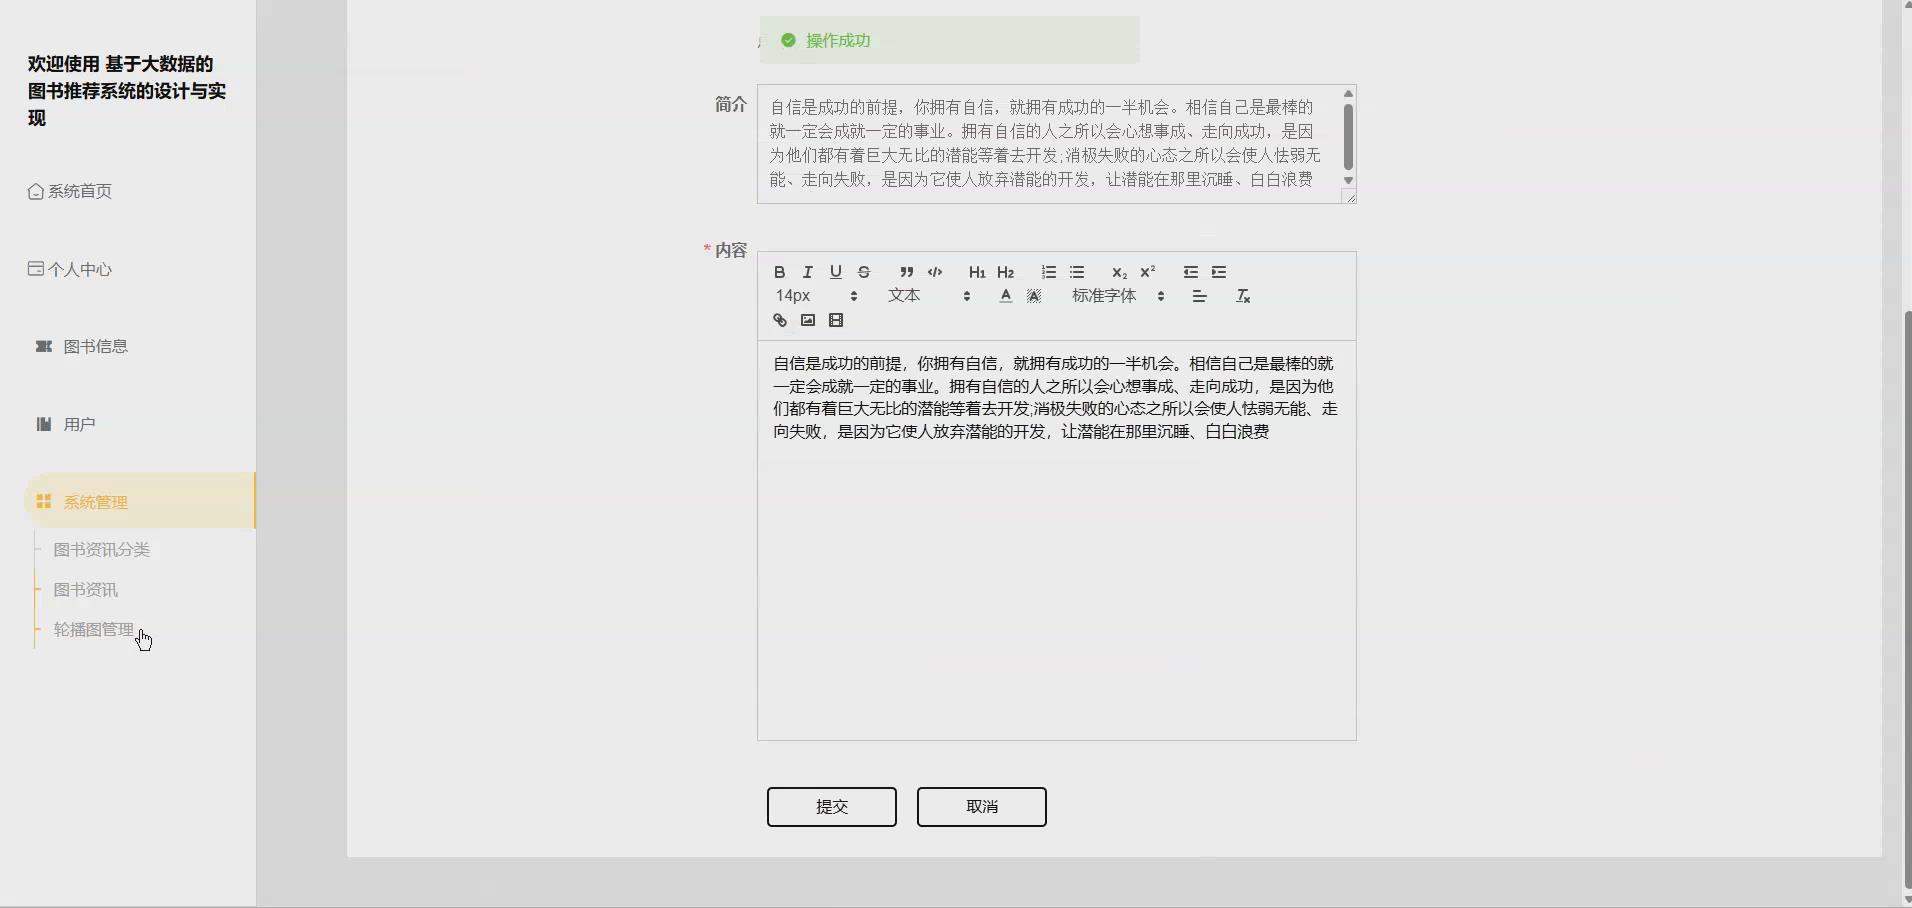Toggle the ordered list format
The width and height of the screenshot is (1912, 908).
(x=1048, y=272)
